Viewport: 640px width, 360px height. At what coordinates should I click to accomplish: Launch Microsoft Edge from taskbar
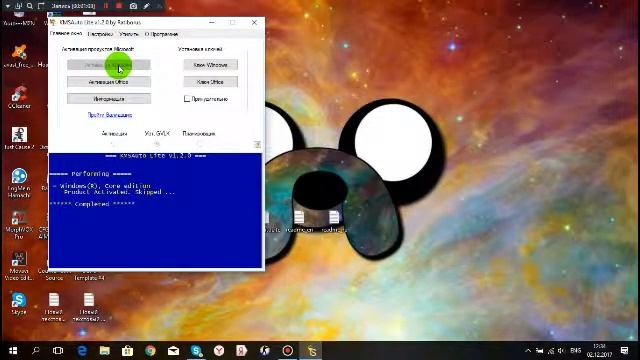(x=82, y=351)
